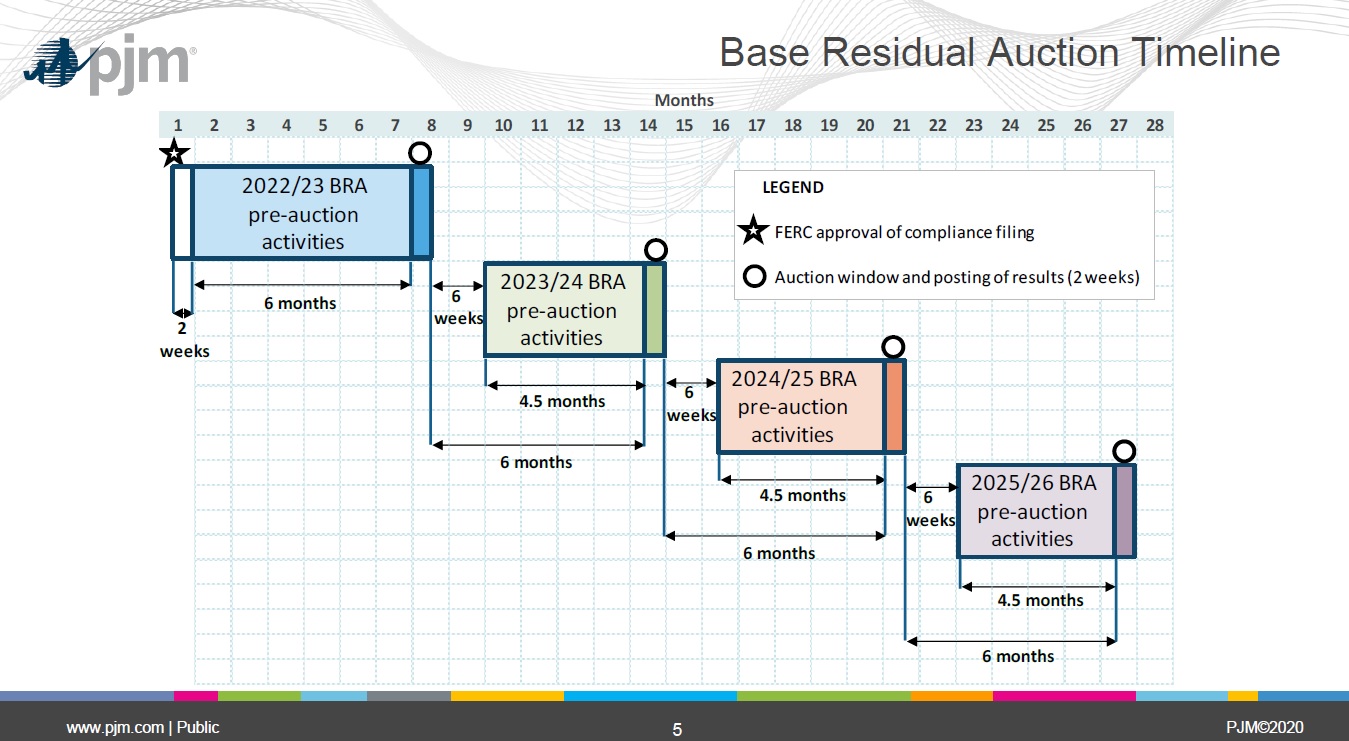The image size is (1349, 741).
Task: Click '6 months' label below 2024/25 block
Action: click(x=779, y=553)
